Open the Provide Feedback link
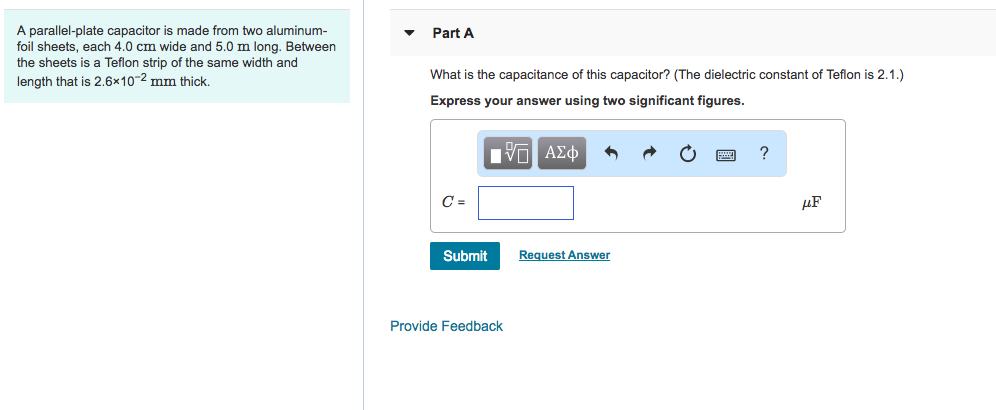 point(446,326)
